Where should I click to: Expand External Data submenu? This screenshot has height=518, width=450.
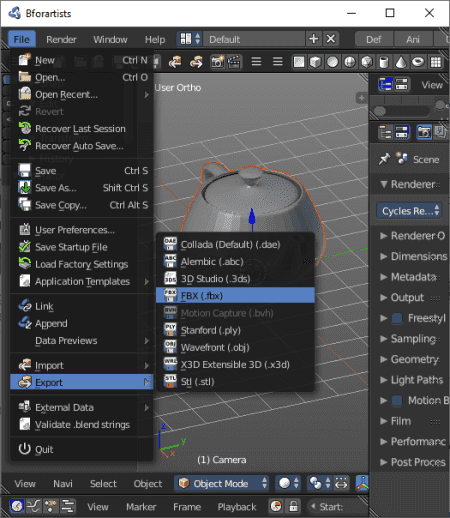coord(82,407)
